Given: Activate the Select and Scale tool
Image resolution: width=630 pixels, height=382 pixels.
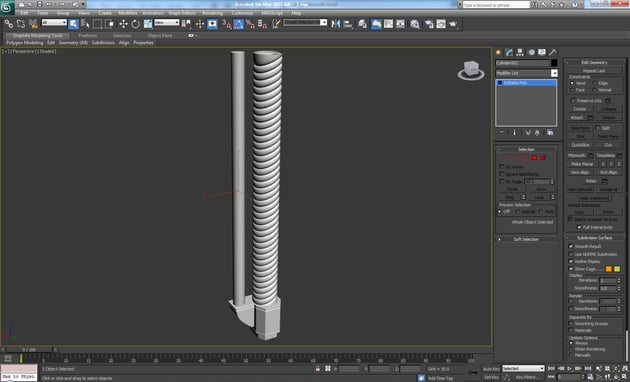Looking at the screenshot, I should pyautogui.click(x=148, y=24).
